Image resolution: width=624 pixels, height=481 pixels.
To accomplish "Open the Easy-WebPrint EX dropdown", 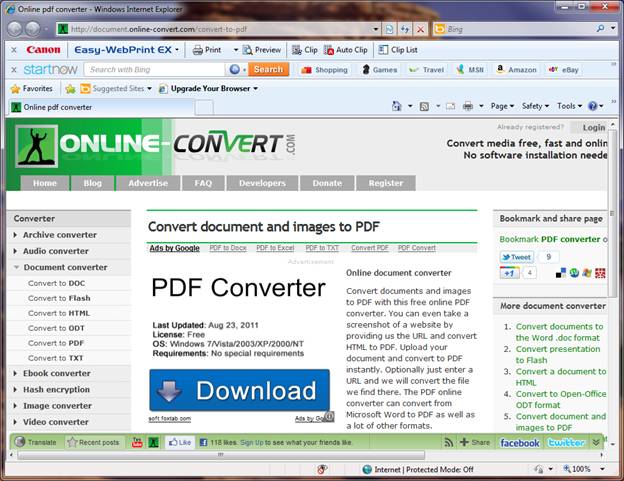I will [x=177, y=50].
